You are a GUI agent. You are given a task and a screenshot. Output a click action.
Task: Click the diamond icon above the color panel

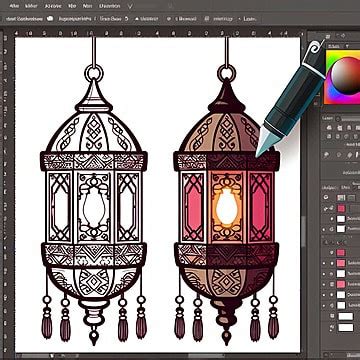click(343, 35)
